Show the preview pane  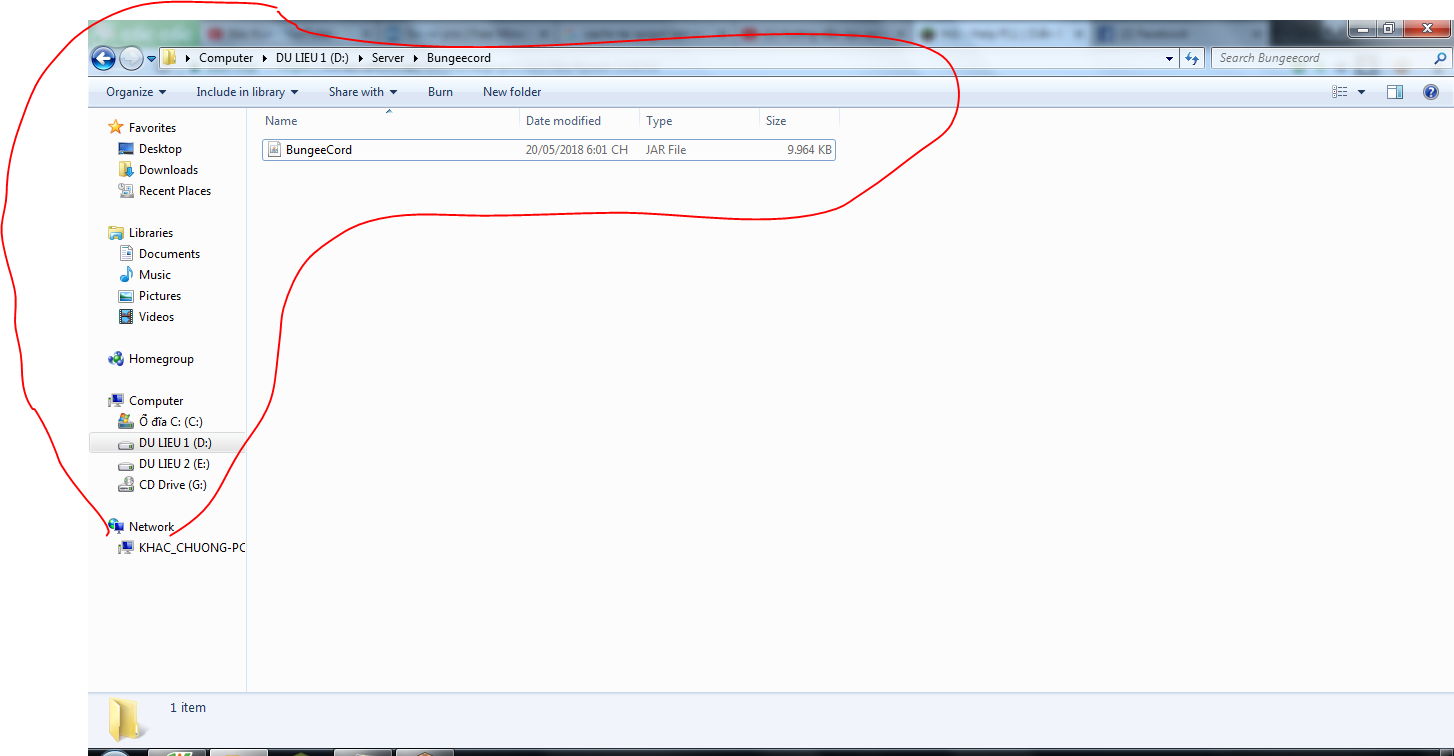pos(1395,92)
